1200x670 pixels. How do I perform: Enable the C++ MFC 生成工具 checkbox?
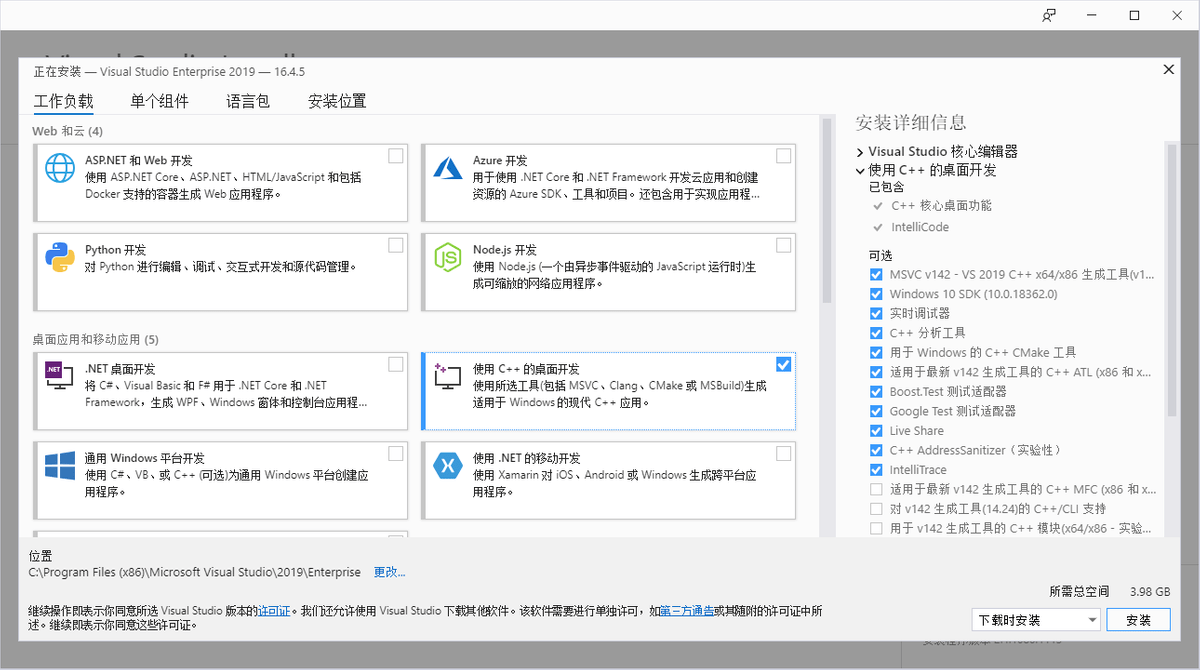[875, 488]
